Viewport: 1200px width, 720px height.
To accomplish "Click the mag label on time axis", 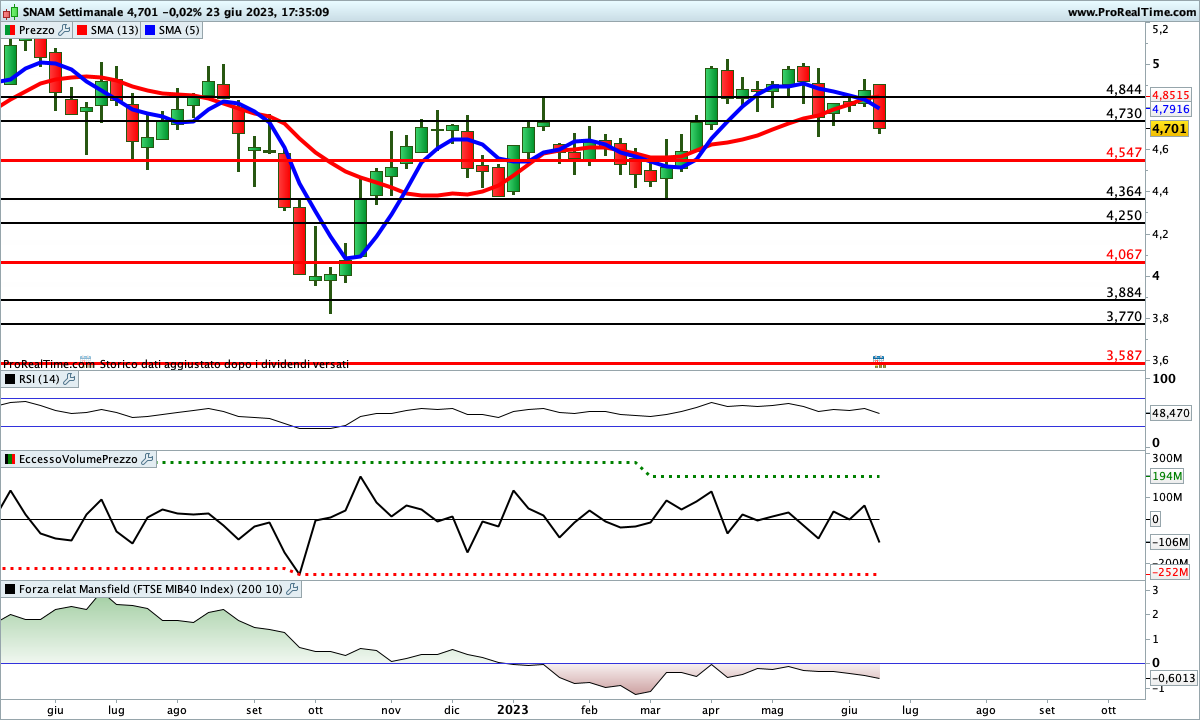I will pos(772,709).
